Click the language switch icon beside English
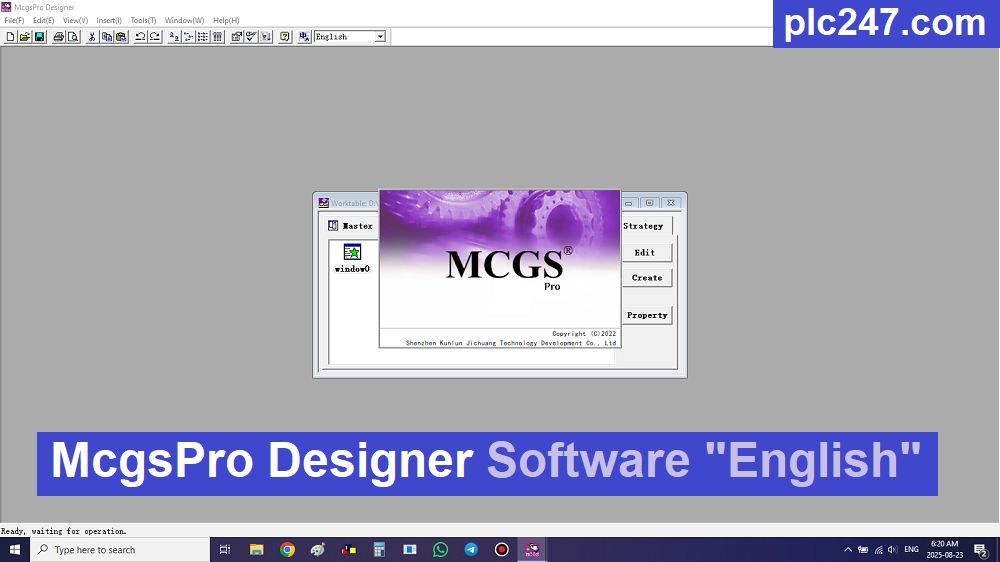This screenshot has height=562, width=1000. pos(304,37)
